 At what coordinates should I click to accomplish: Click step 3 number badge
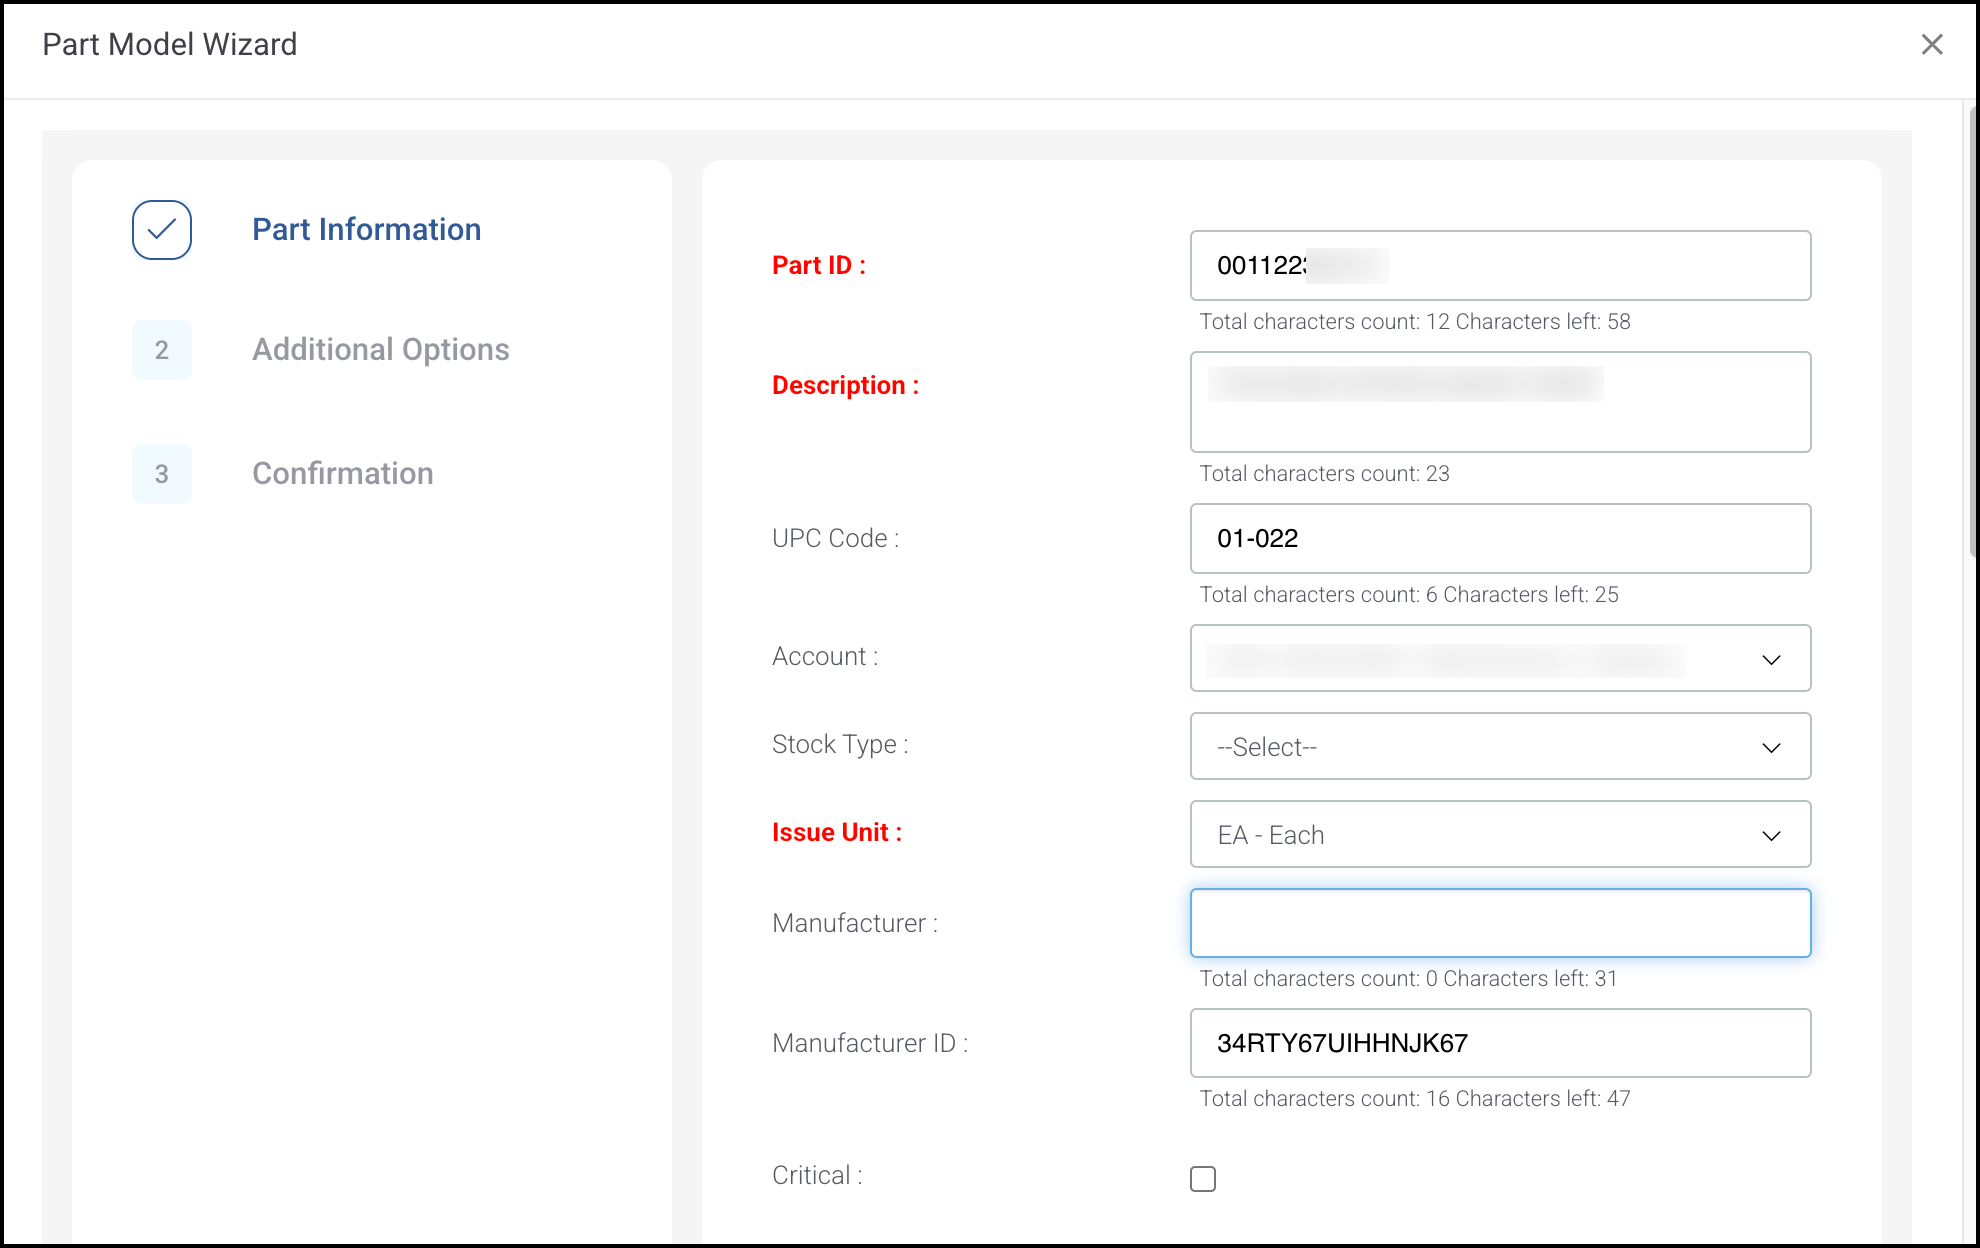pyautogui.click(x=162, y=474)
